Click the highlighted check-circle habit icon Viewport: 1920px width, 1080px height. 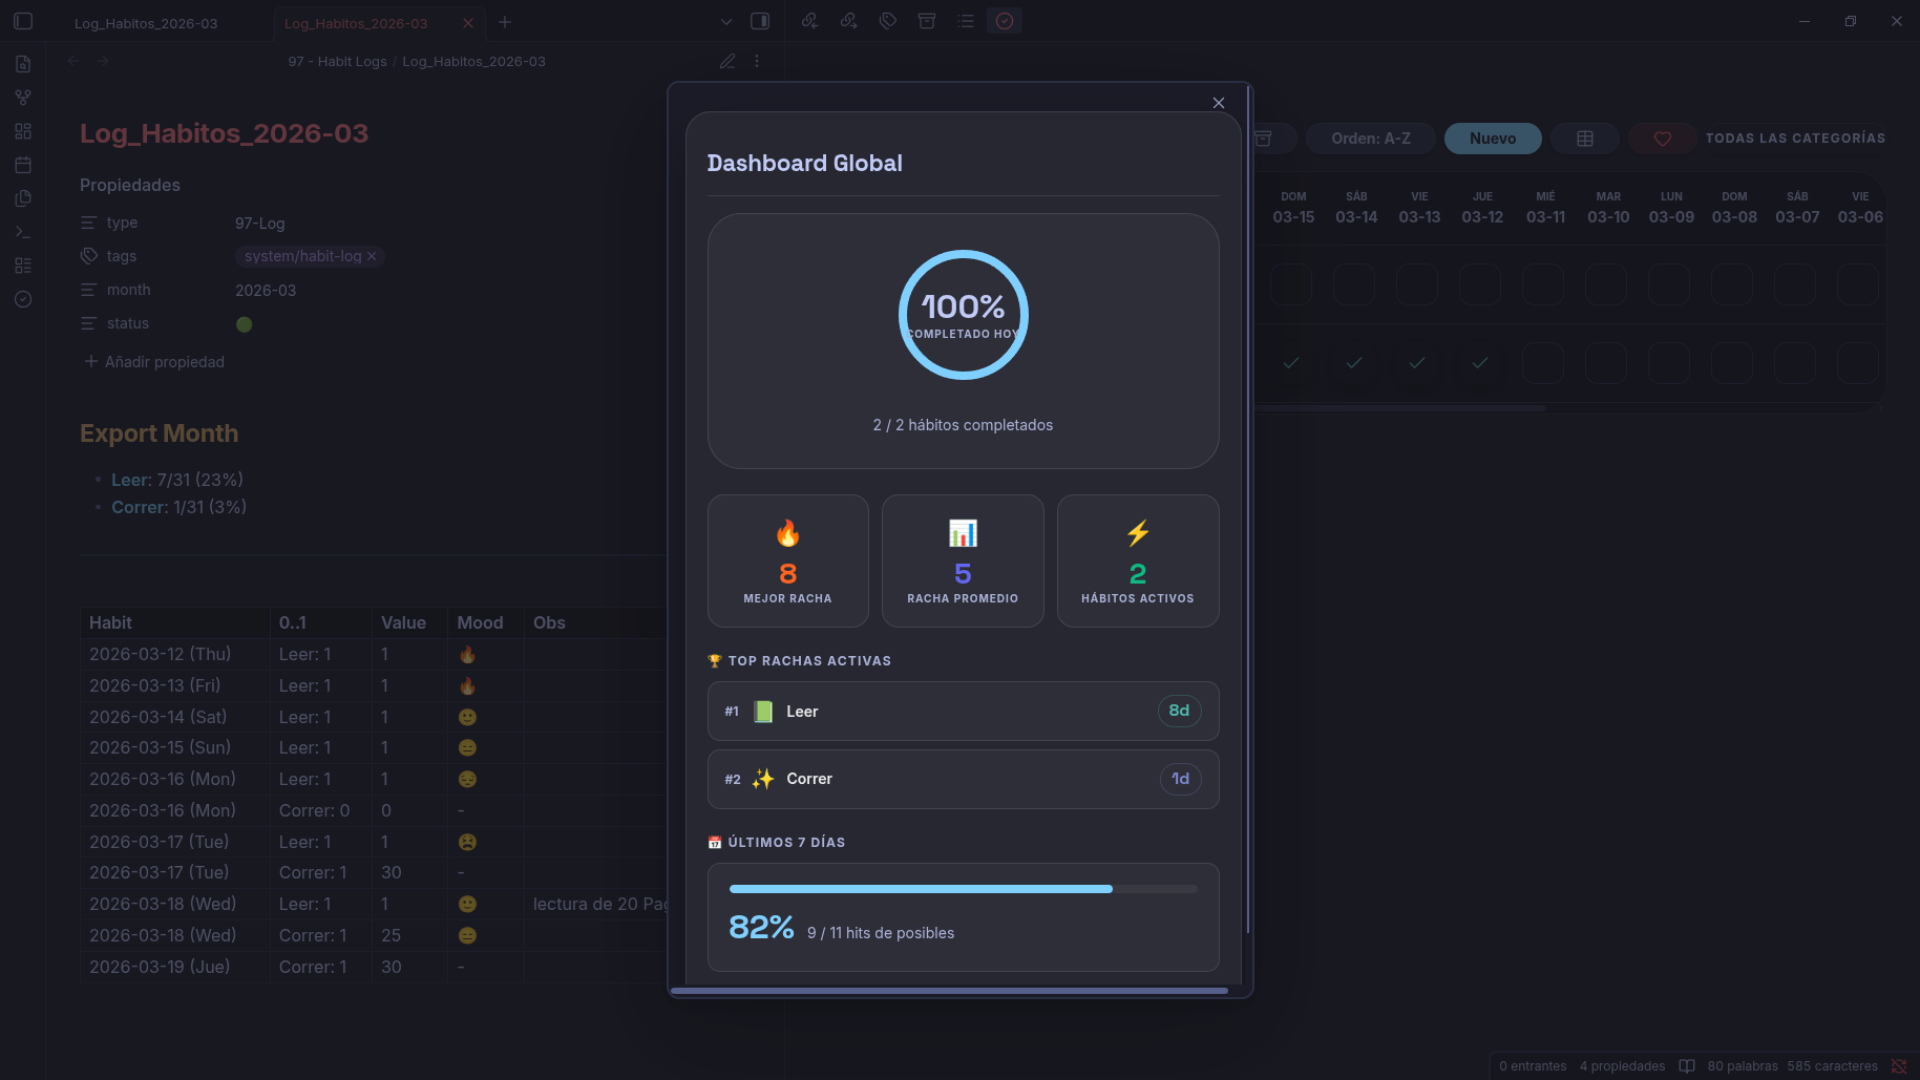(1004, 21)
